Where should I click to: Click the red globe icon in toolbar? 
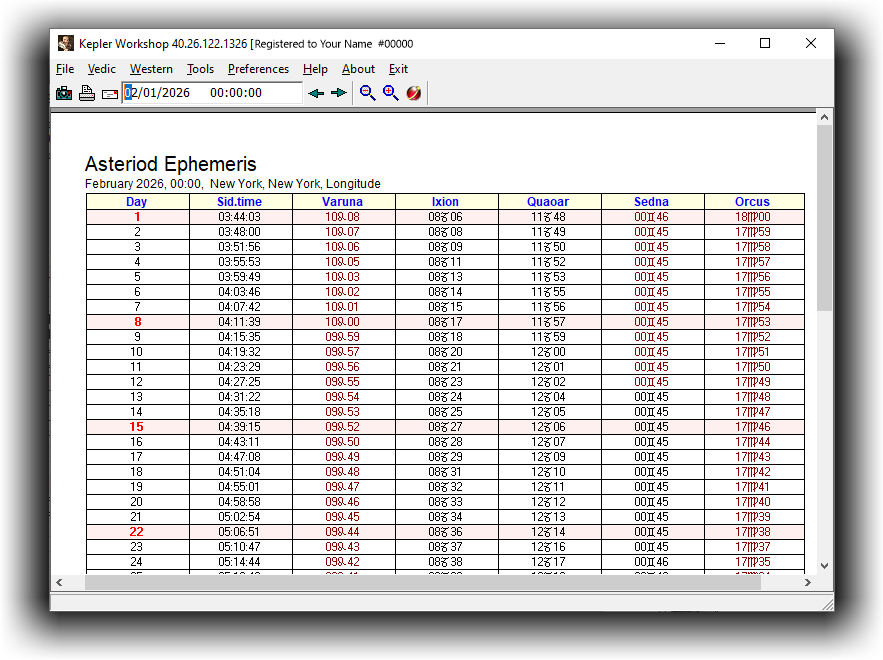(413, 93)
